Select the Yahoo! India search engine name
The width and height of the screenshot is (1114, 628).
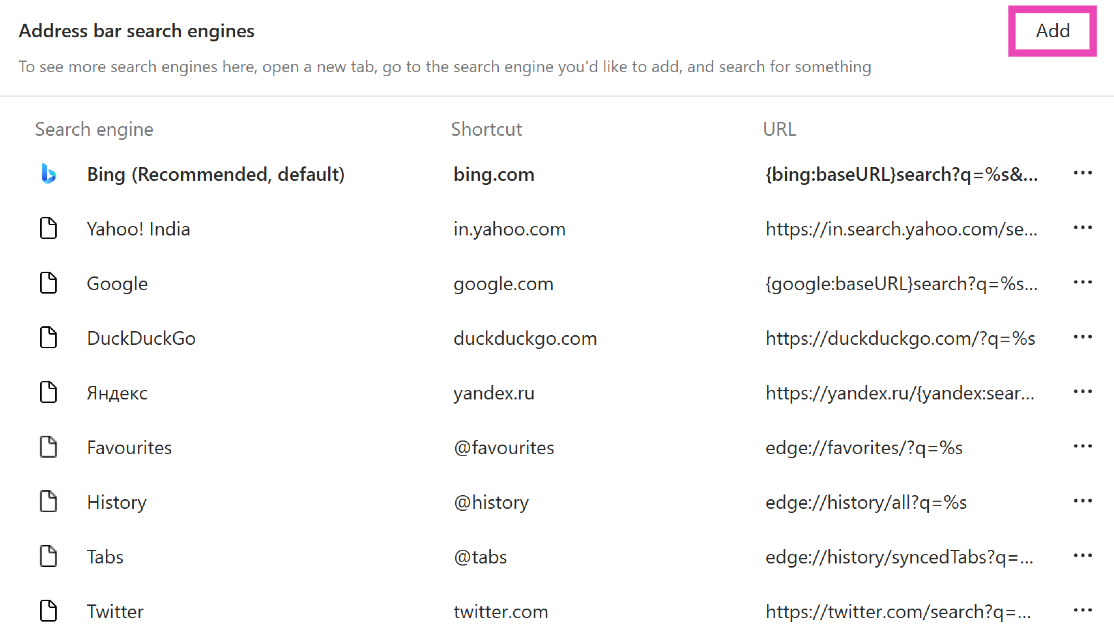tap(138, 229)
